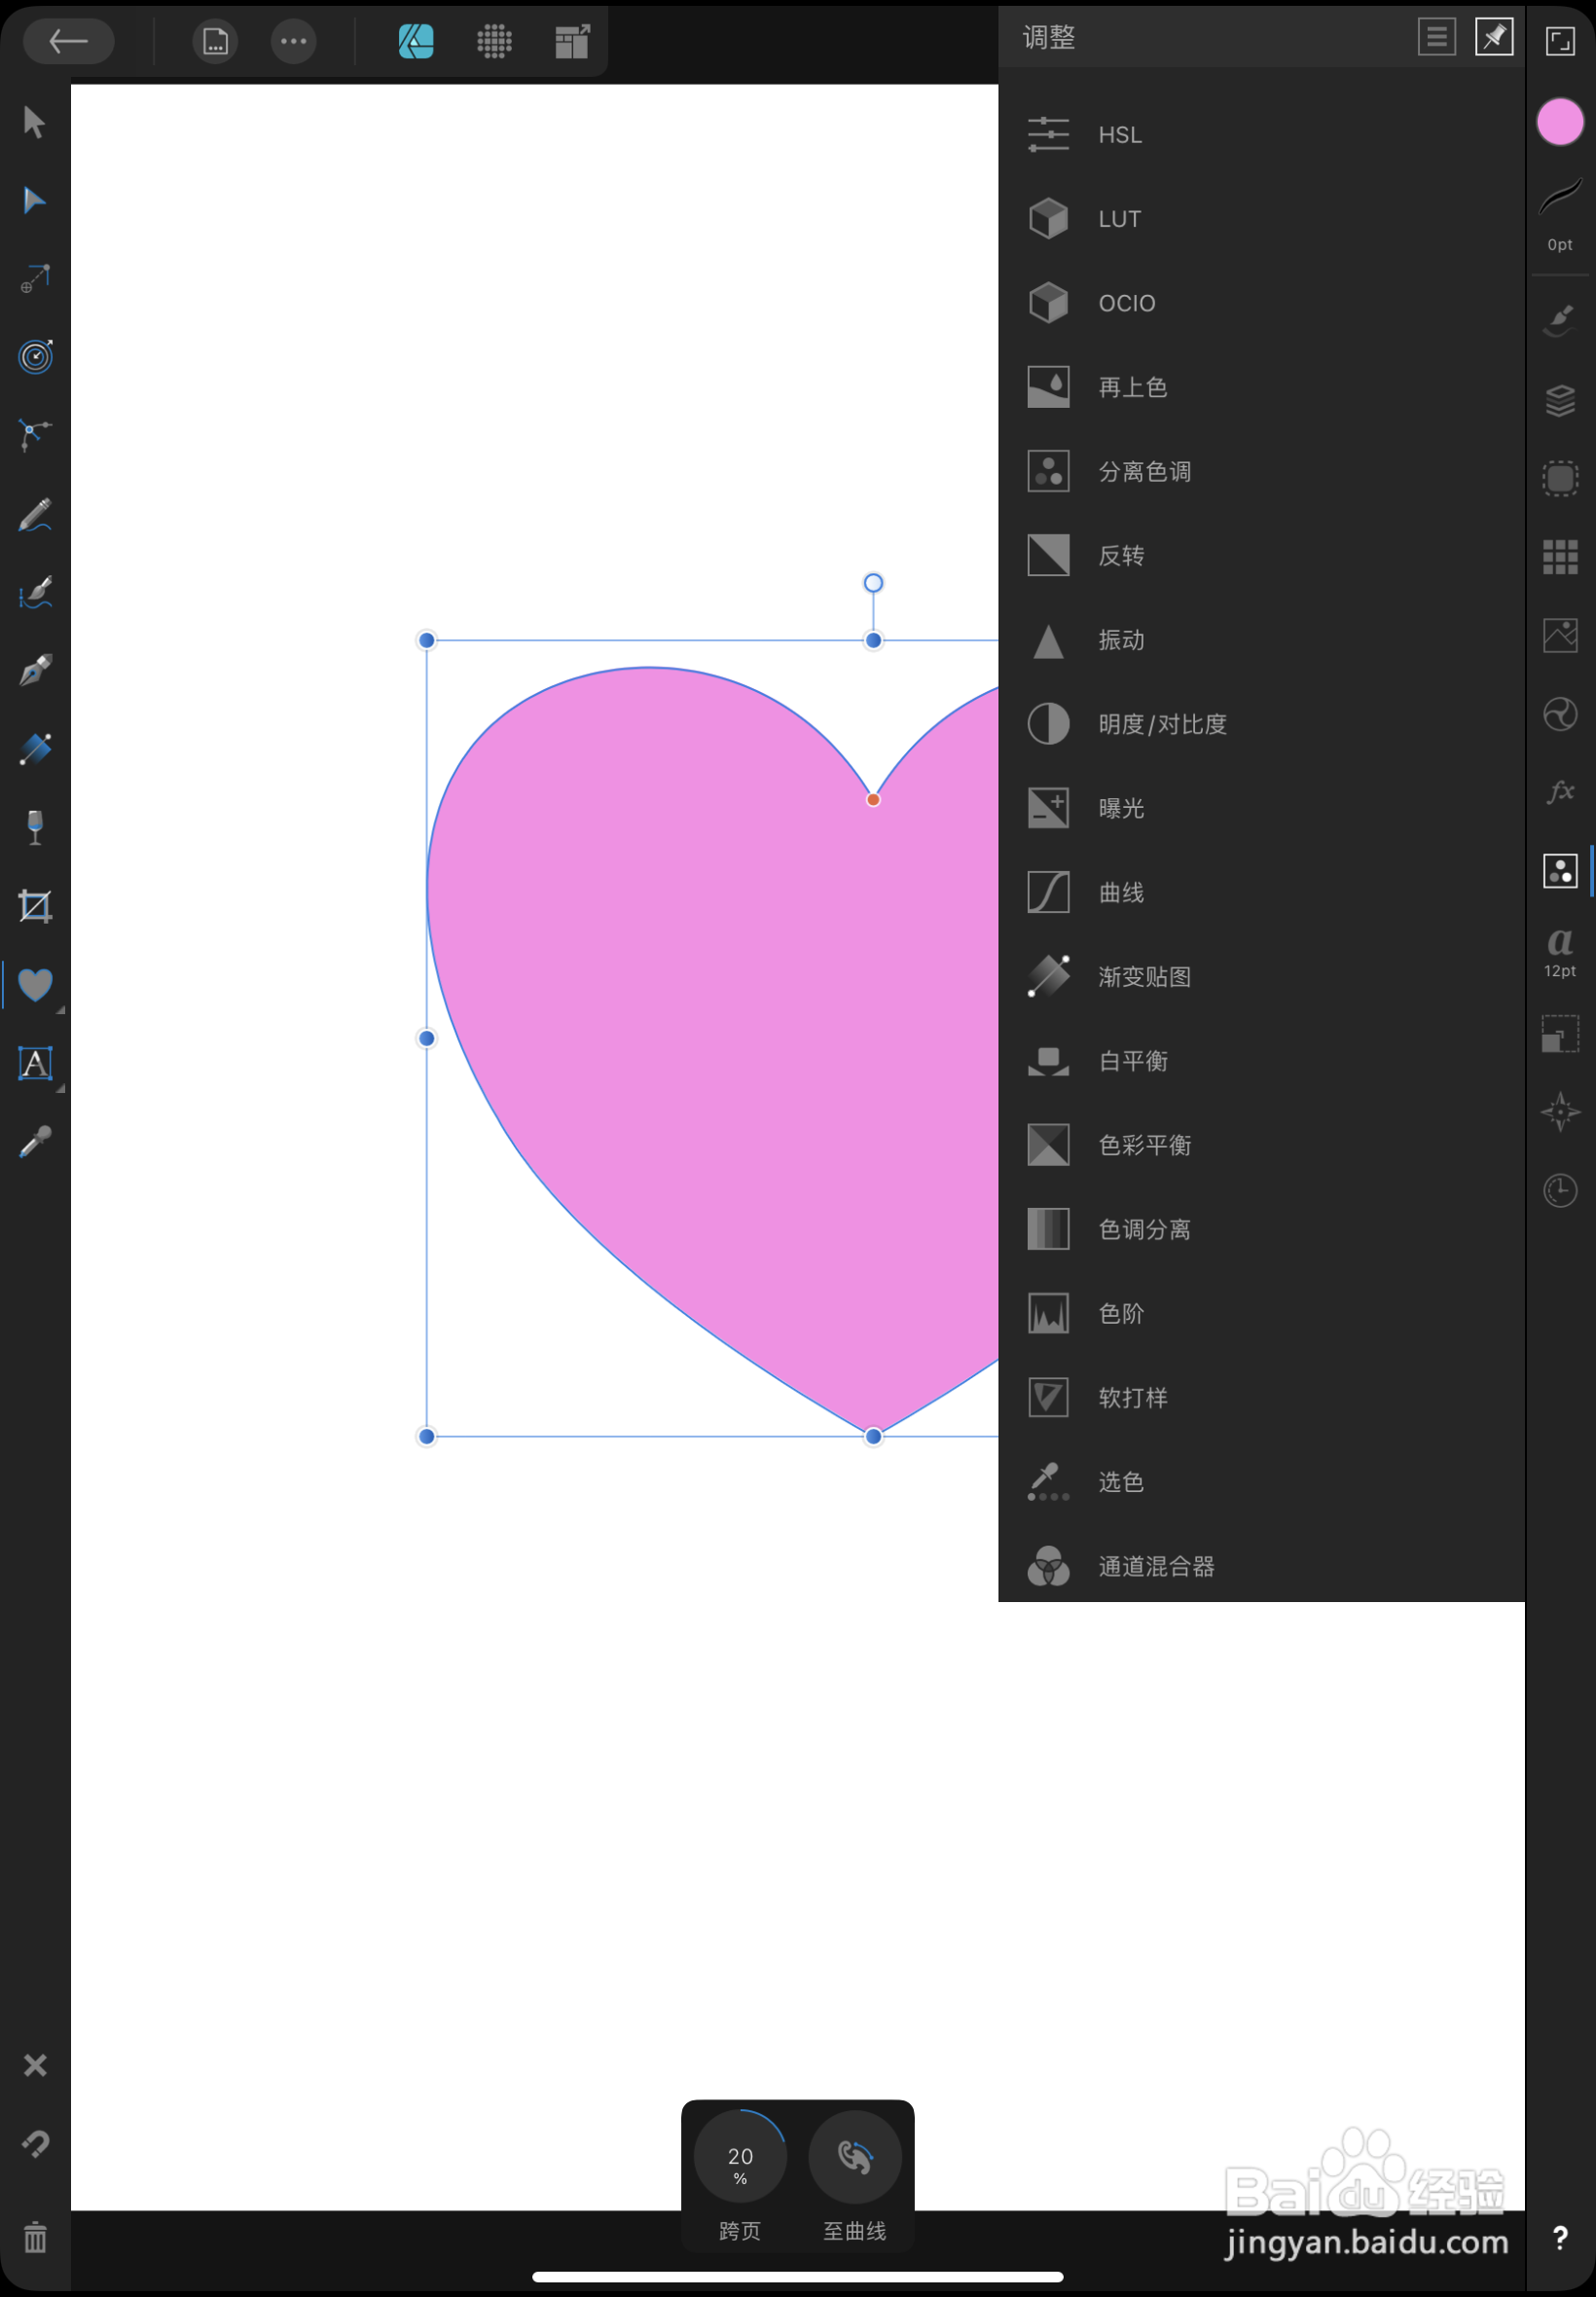1596x2297 pixels.
Task: Open the pink fill color swatch
Action: pyautogui.click(x=1560, y=121)
